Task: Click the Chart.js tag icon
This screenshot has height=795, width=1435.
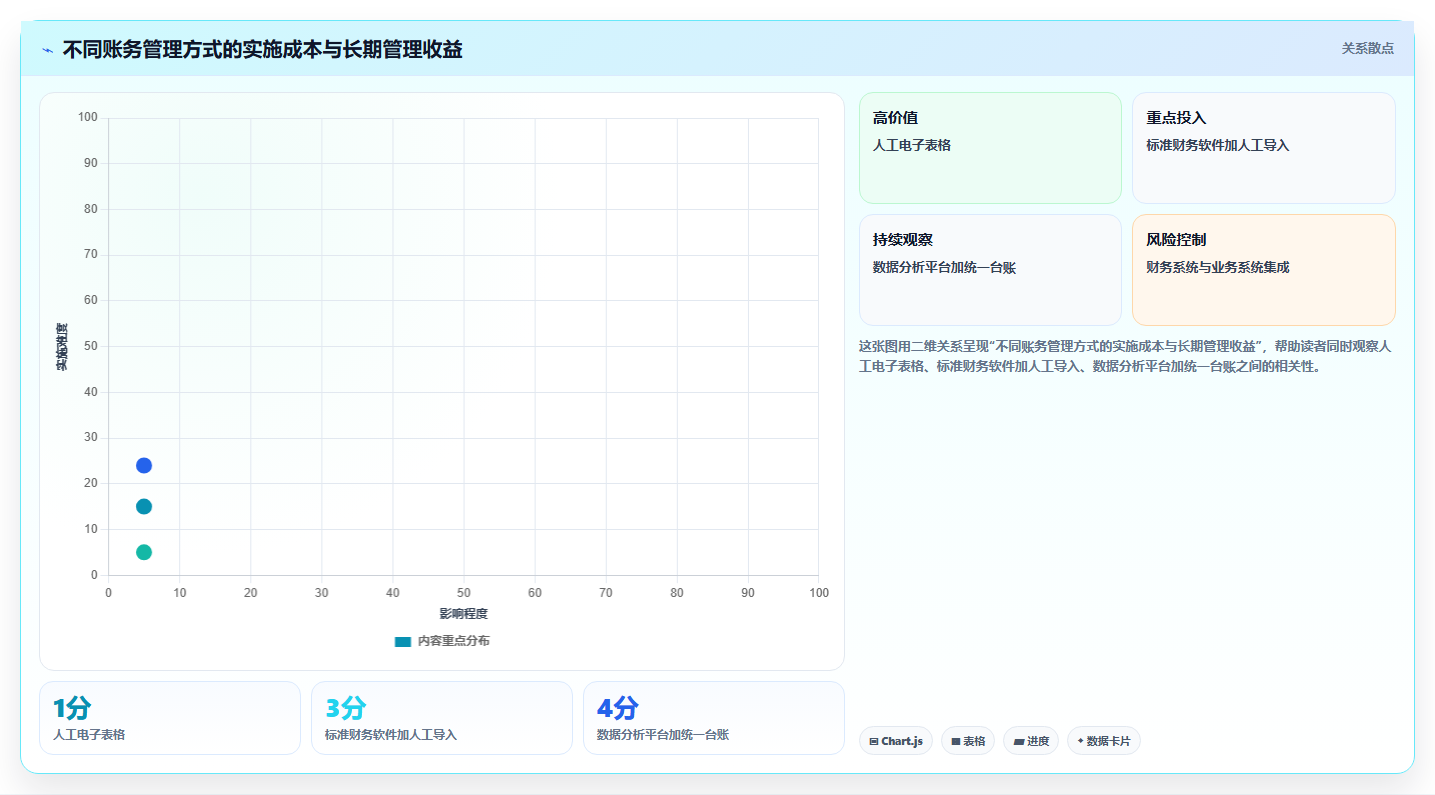Action: [x=874, y=741]
